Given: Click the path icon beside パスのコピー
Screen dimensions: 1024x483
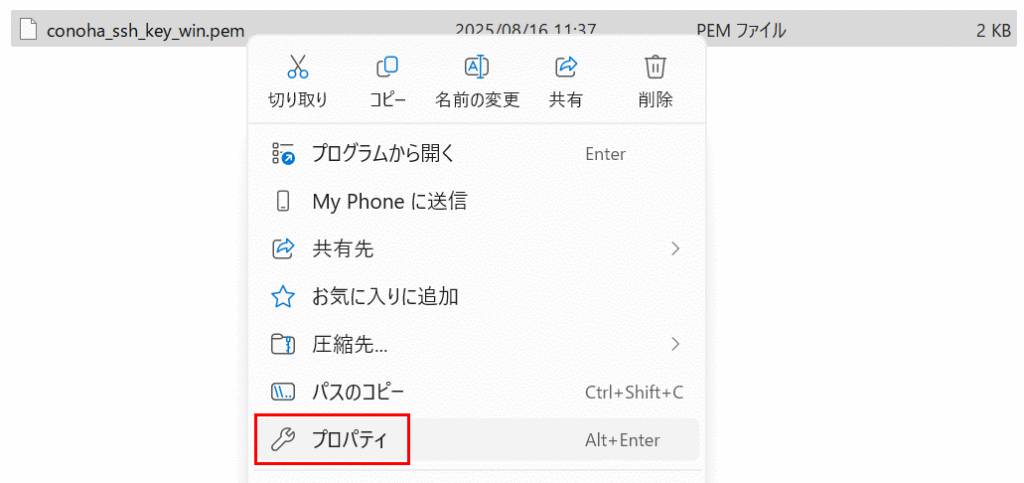Looking at the screenshot, I should click(283, 392).
